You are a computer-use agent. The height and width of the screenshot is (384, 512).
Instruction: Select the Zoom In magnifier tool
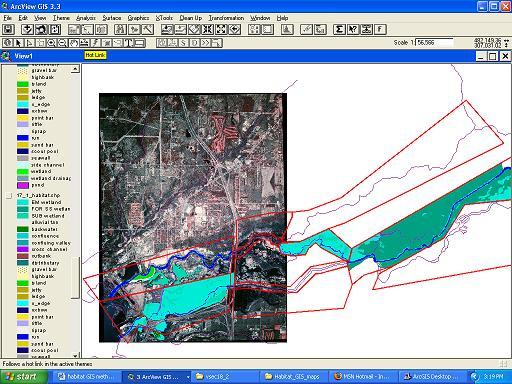tap(51, 43)
